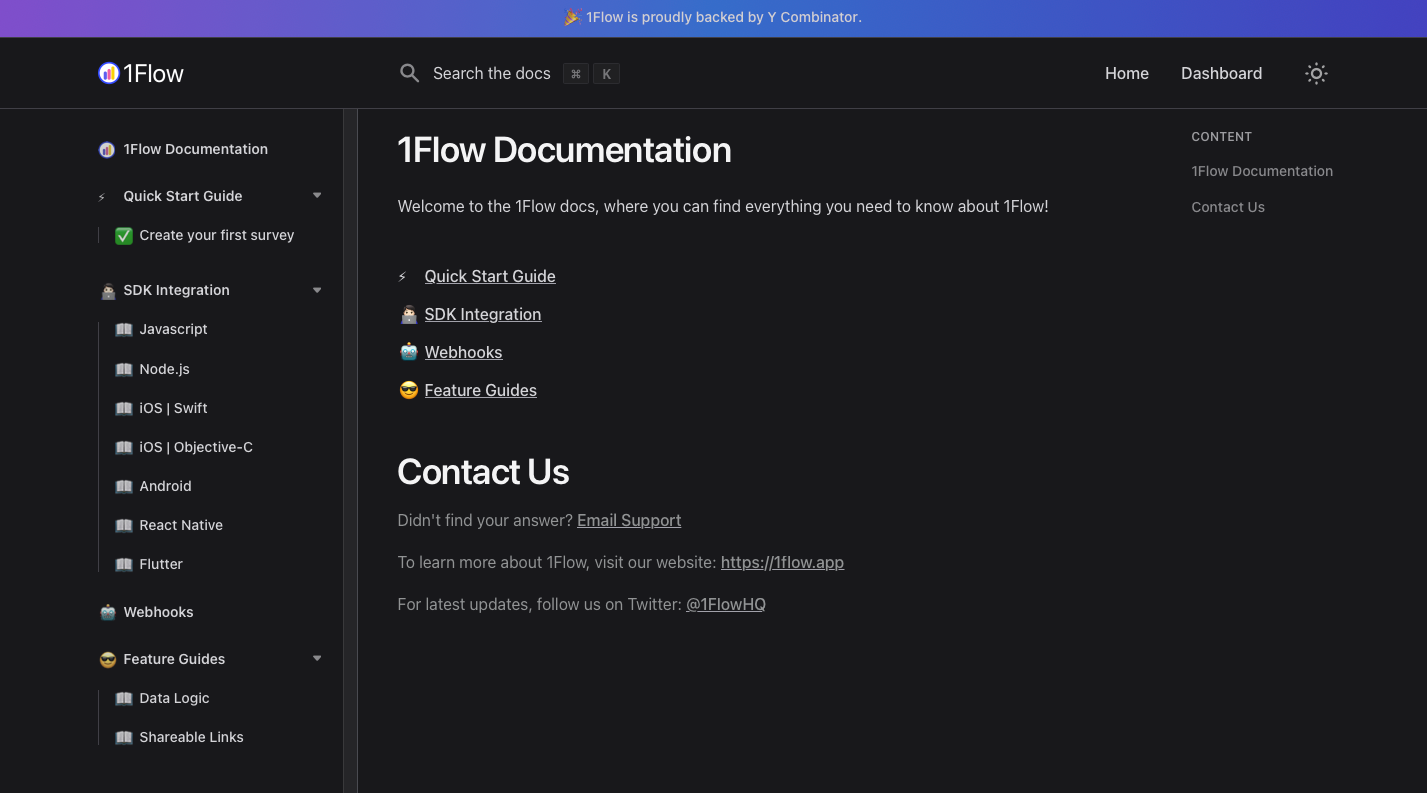Screen dimensions: 1427x793
Task: Open the Shareable Links guide
Action: click(192, 737)
